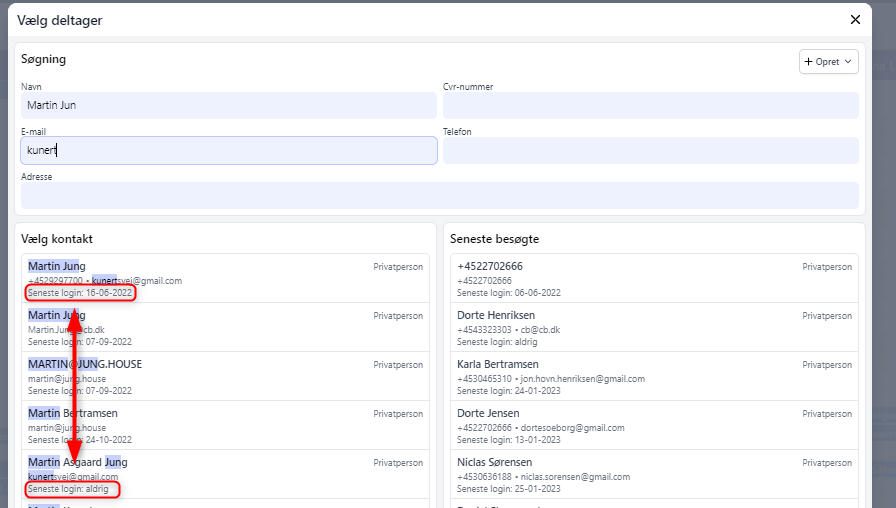Select Niclas Sørensen from recent visits
Image resolution: width=896 pixels, height=508 pixels.
(x=654, y=474)
